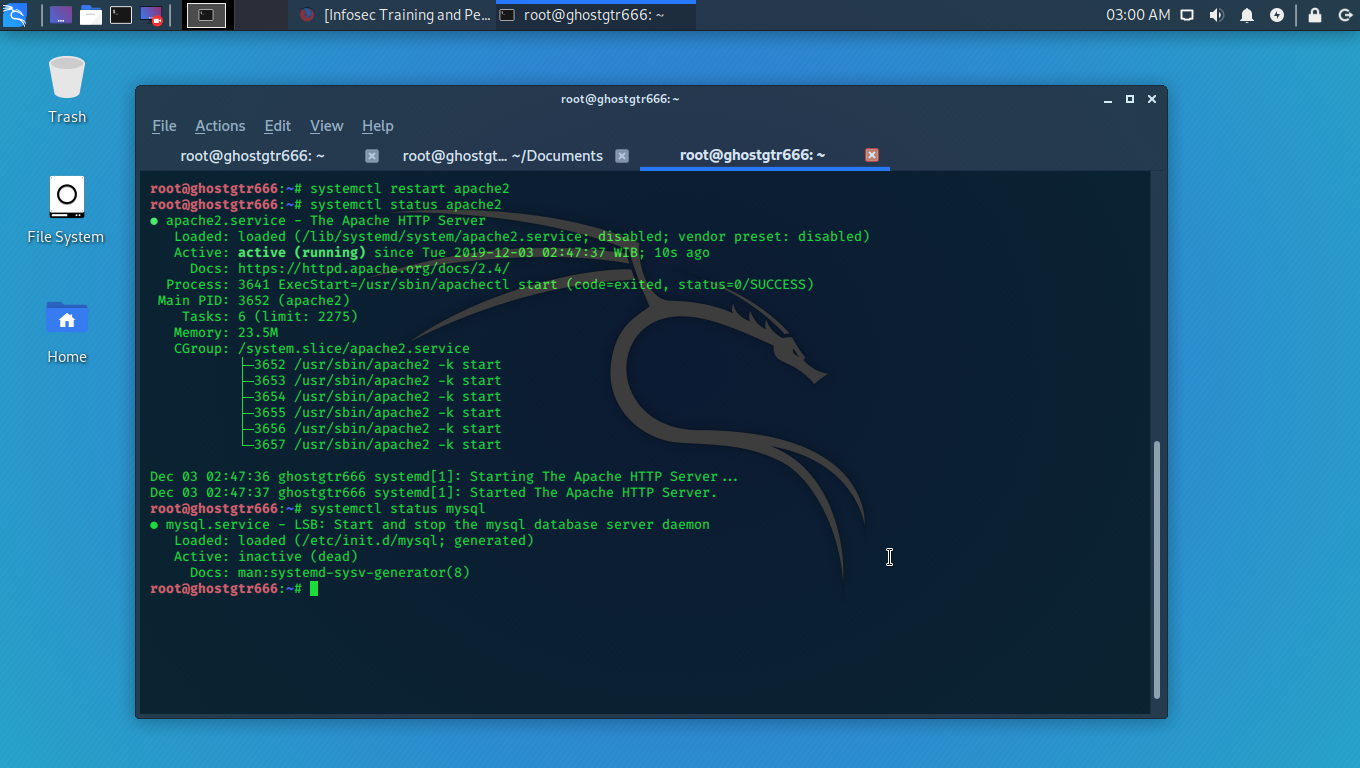
Task: Open the Edit menu in terminal
Action: click(x=277, y=126)
